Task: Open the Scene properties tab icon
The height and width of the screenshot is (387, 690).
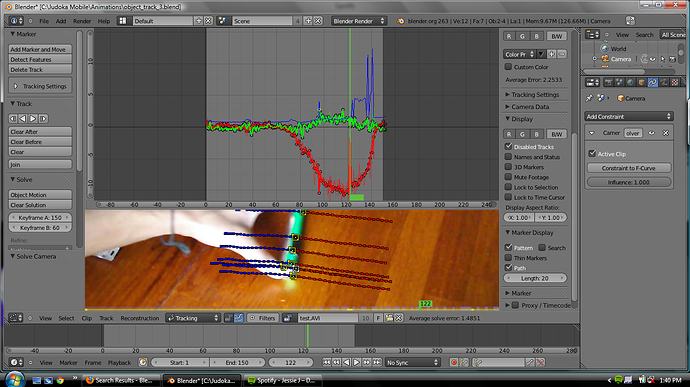Action: click(x=619, y=82)
